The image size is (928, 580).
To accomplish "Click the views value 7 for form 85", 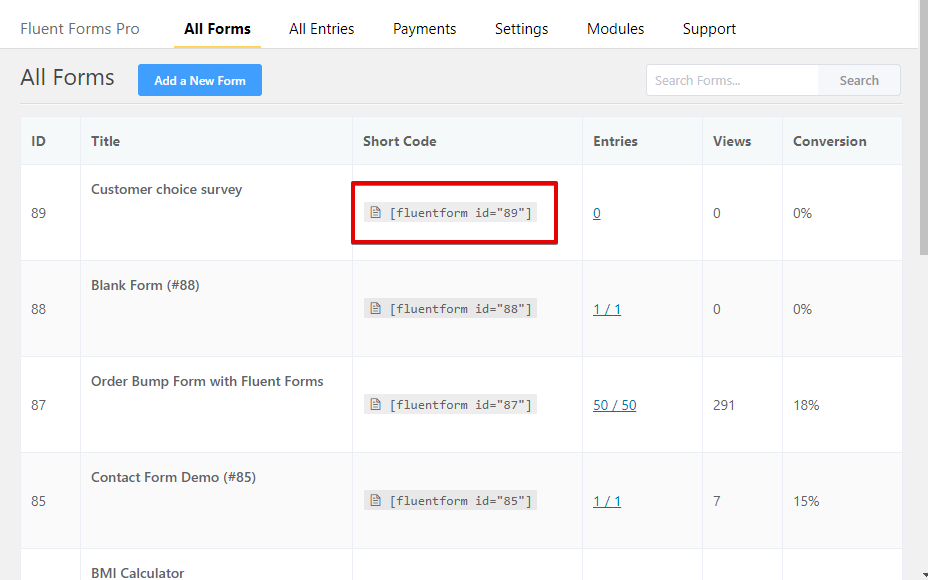I will point(717,501).
